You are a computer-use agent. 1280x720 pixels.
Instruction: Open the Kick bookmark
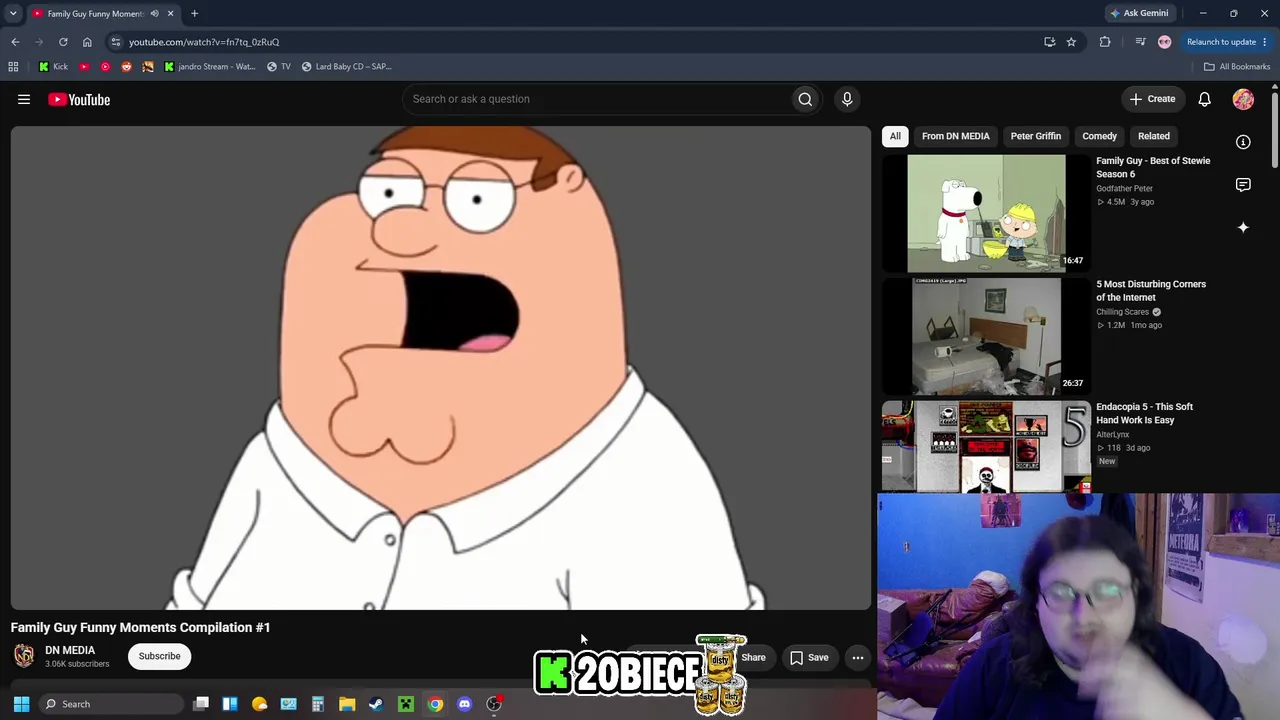coord(54,67)
